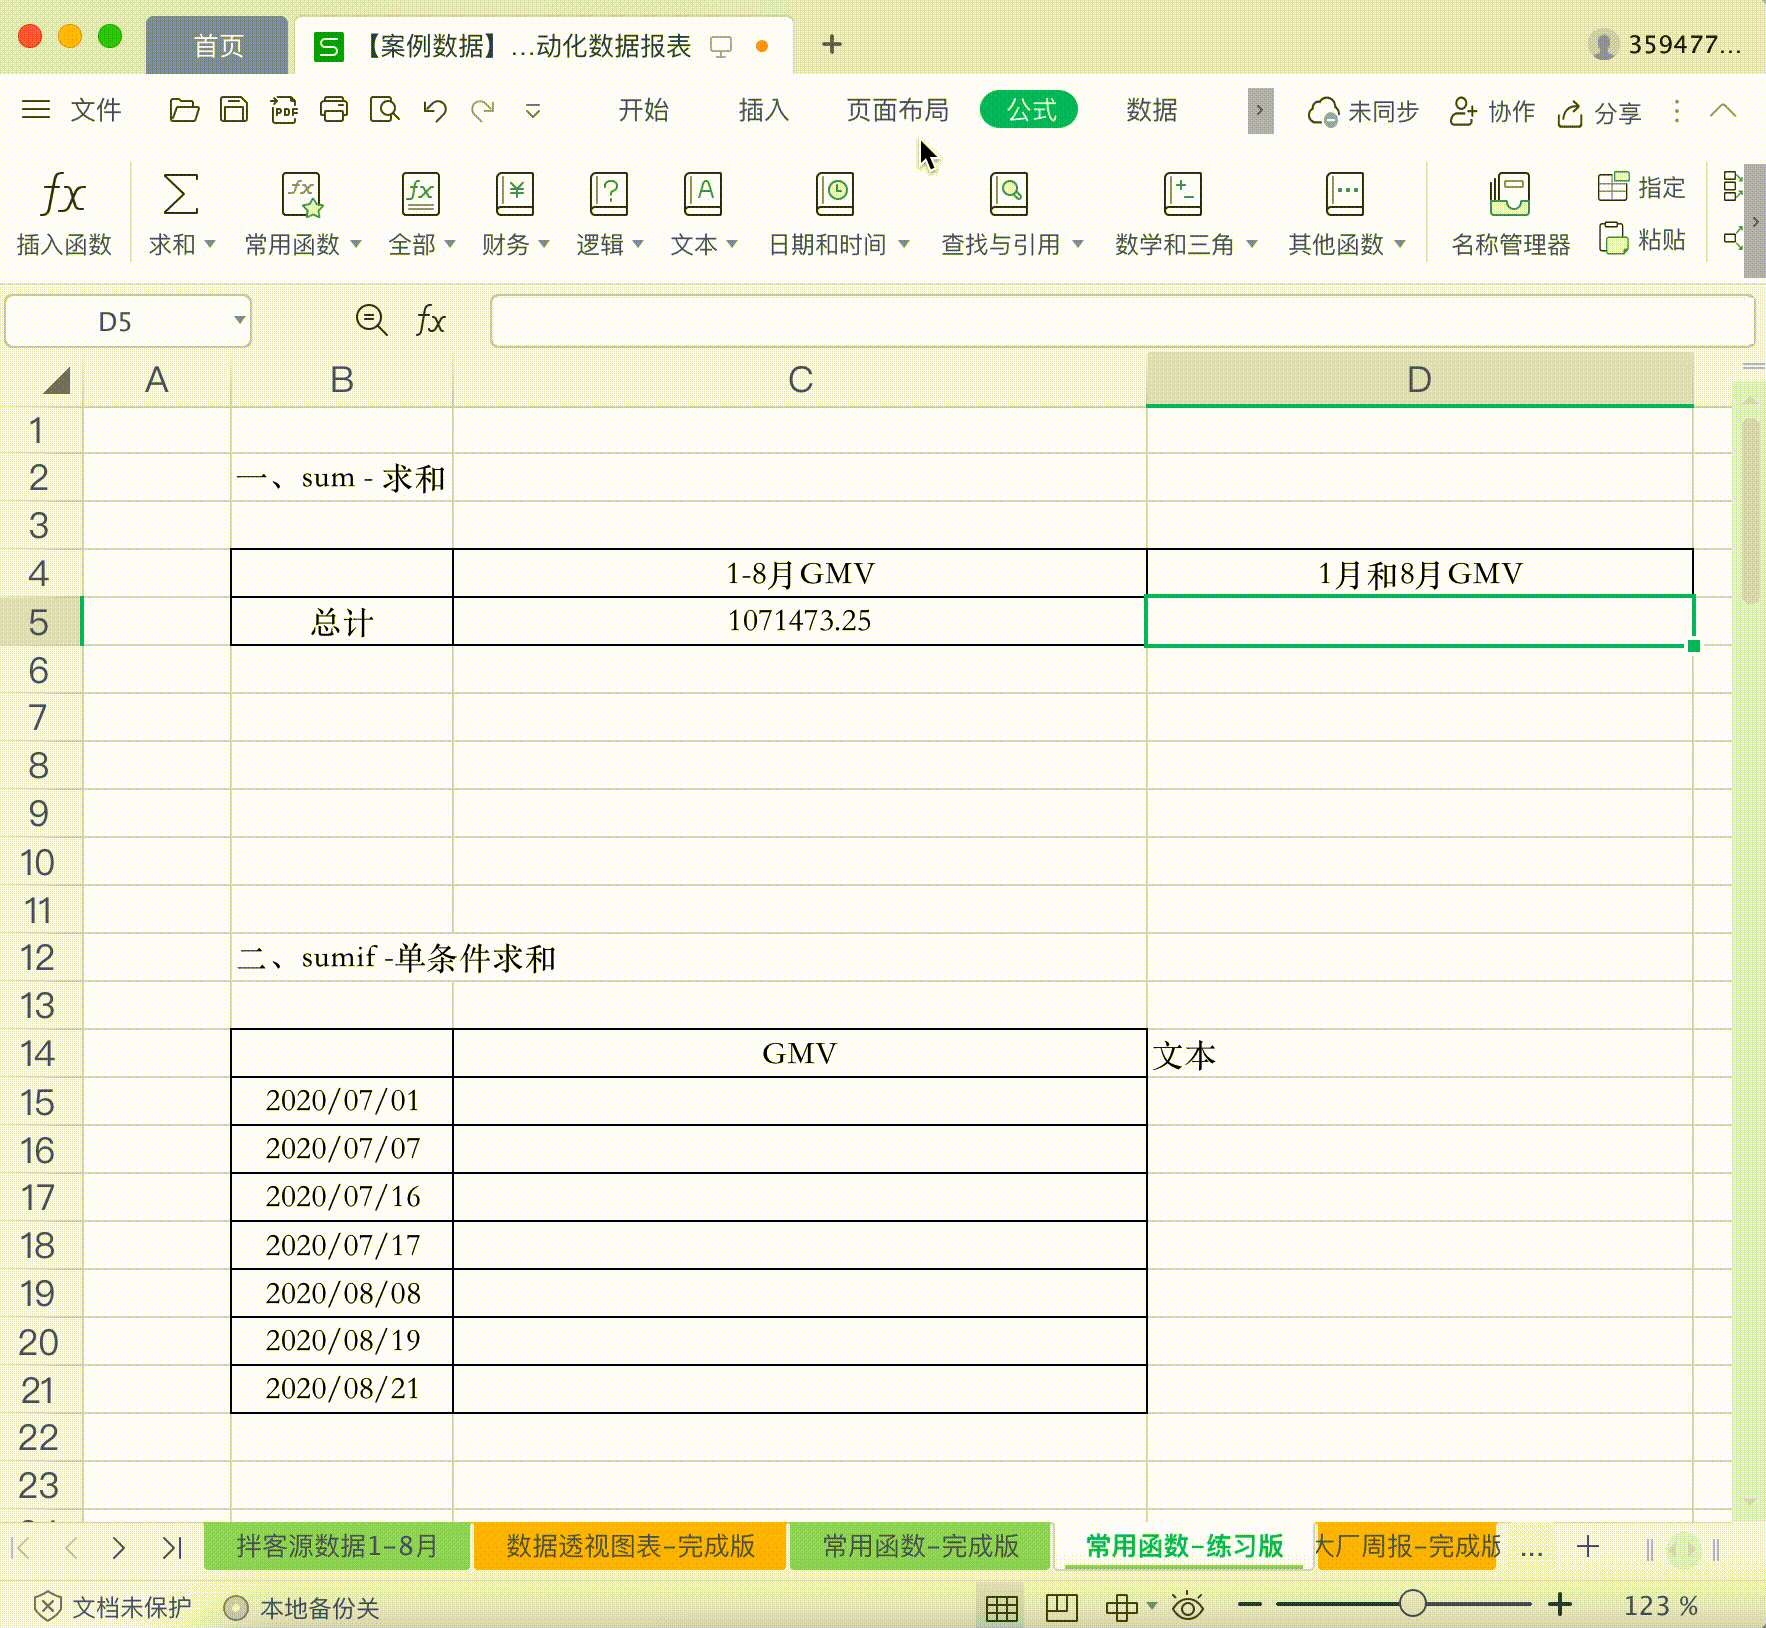Export to PDF using toolbar icon
The image size is (1766, 1628).
[284, 110]
